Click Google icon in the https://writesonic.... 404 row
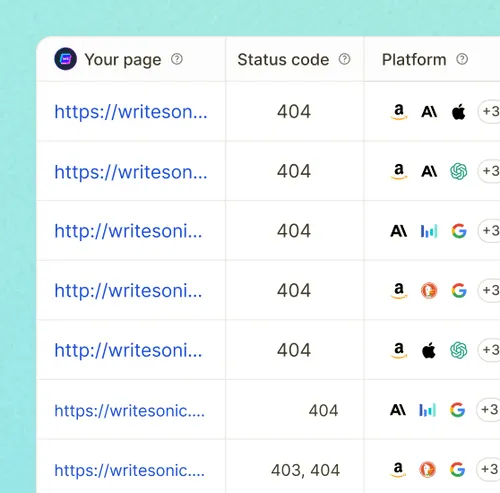Image resolution: width=500 pixels, height=493 pixels. point(457,410)
